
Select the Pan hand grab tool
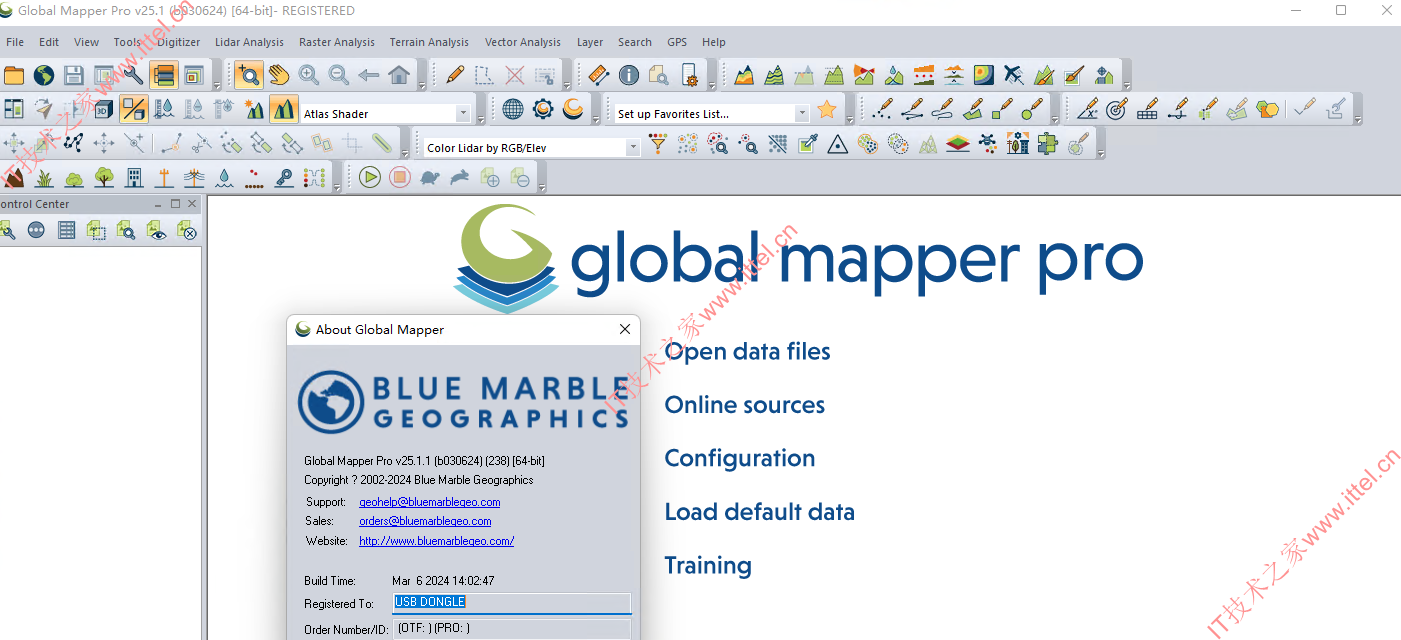coord(279,75)
